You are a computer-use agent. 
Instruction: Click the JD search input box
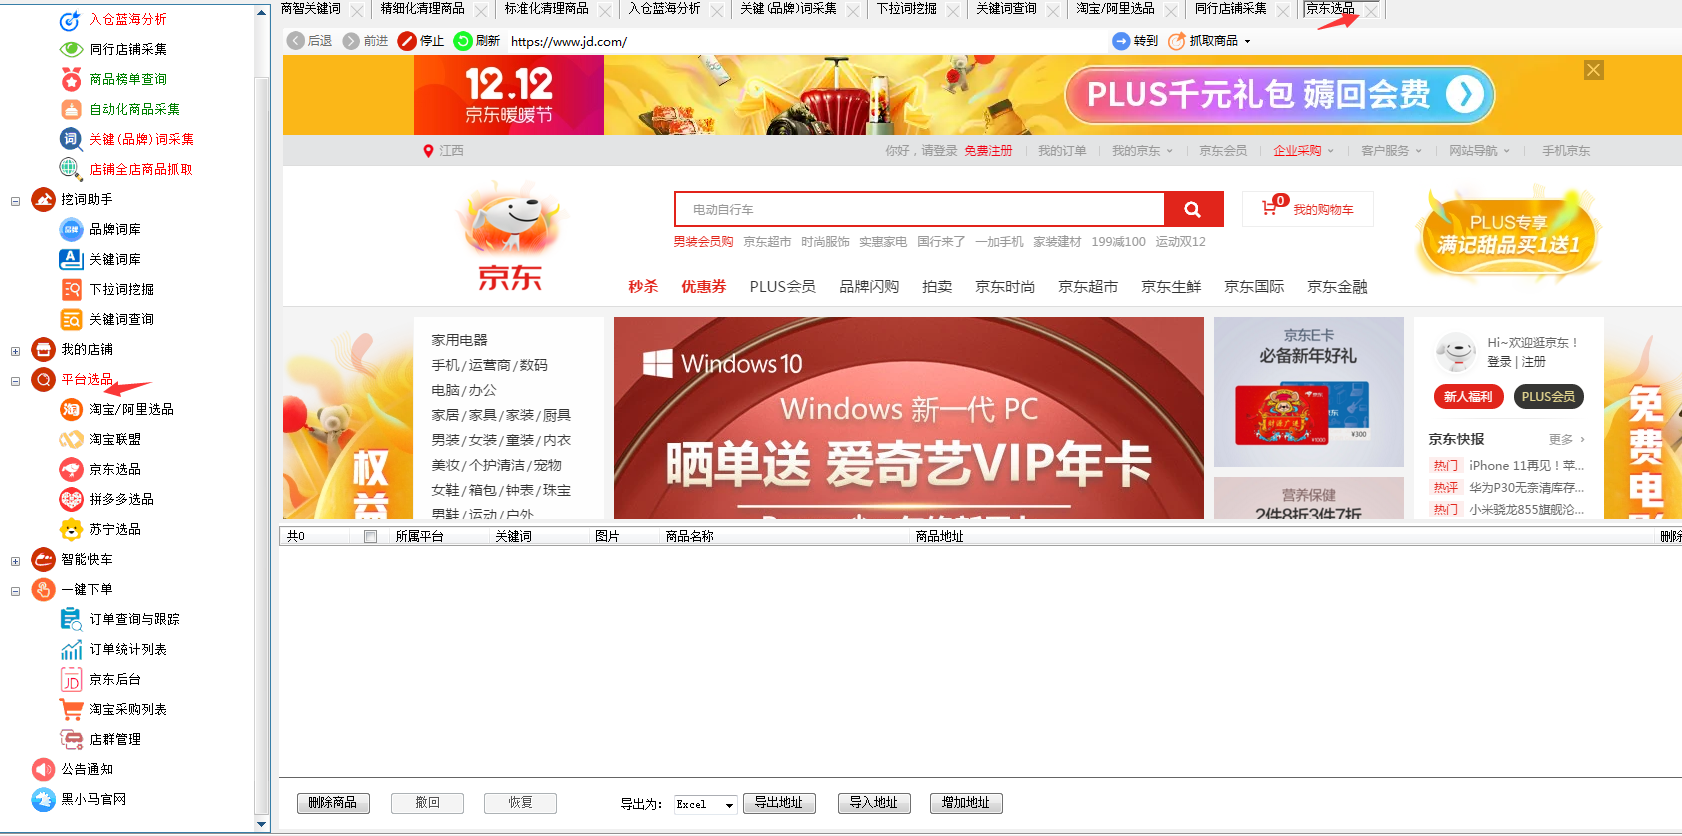[920, 209]
